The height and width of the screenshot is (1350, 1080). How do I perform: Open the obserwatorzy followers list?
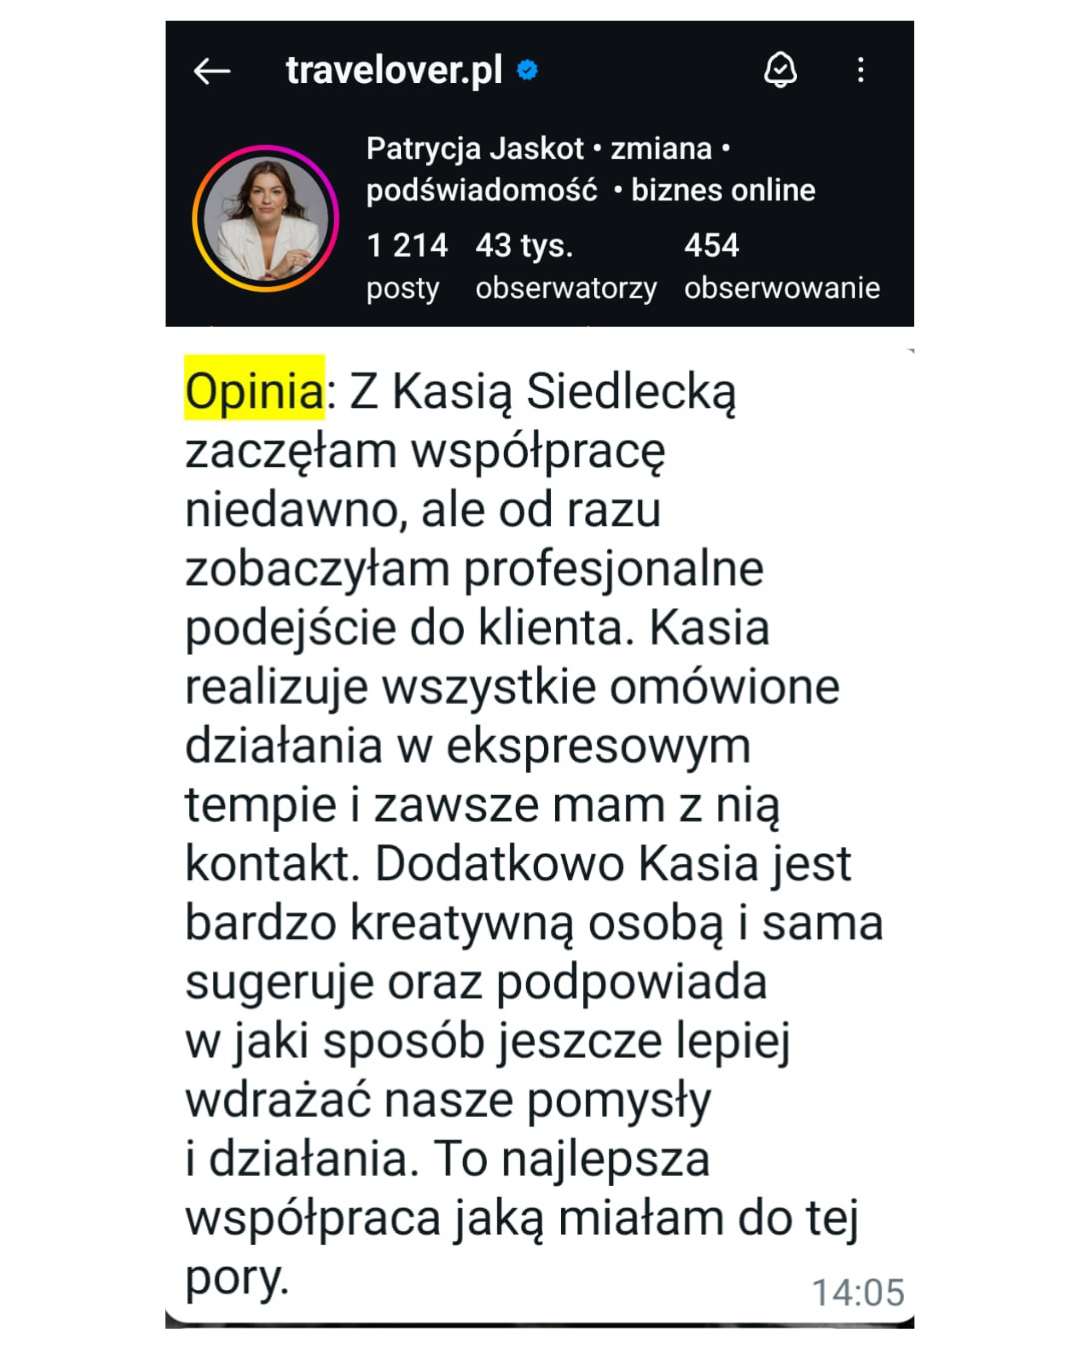coord(566,288)
